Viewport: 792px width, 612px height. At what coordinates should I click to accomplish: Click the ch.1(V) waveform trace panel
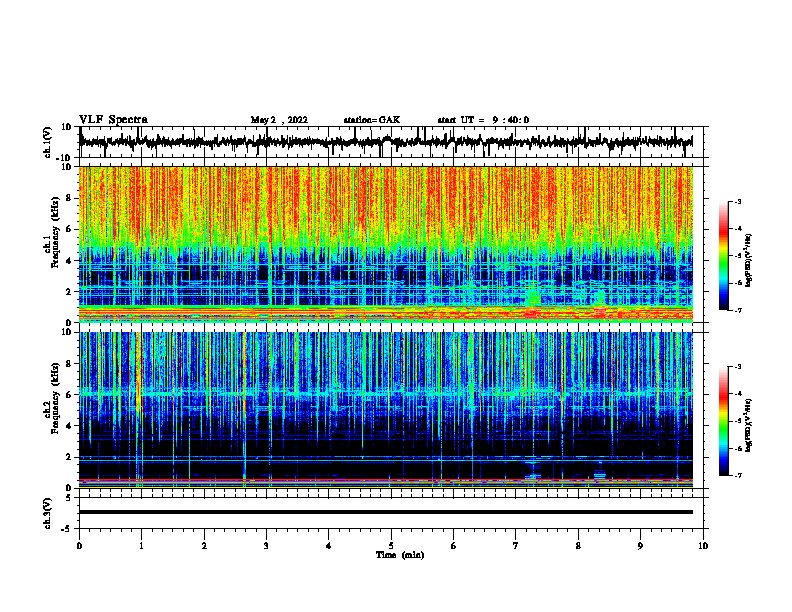coord(391,142)
